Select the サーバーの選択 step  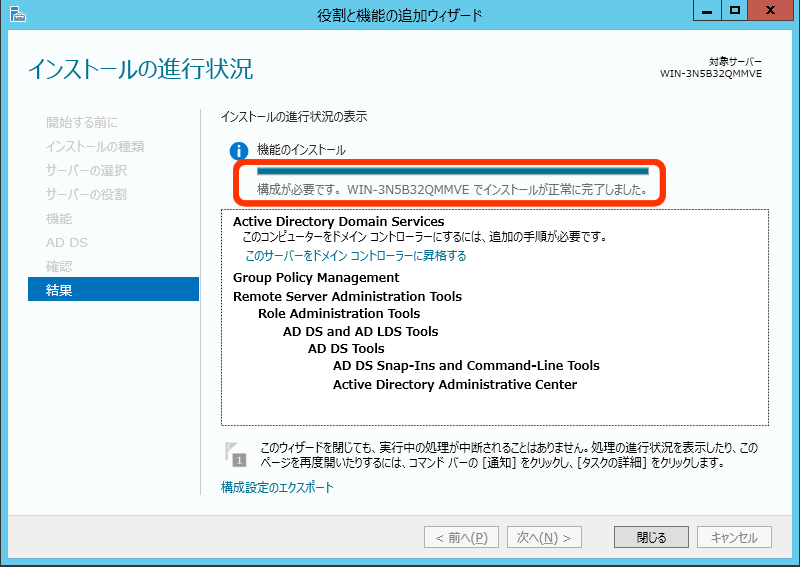tap(86, 170)
